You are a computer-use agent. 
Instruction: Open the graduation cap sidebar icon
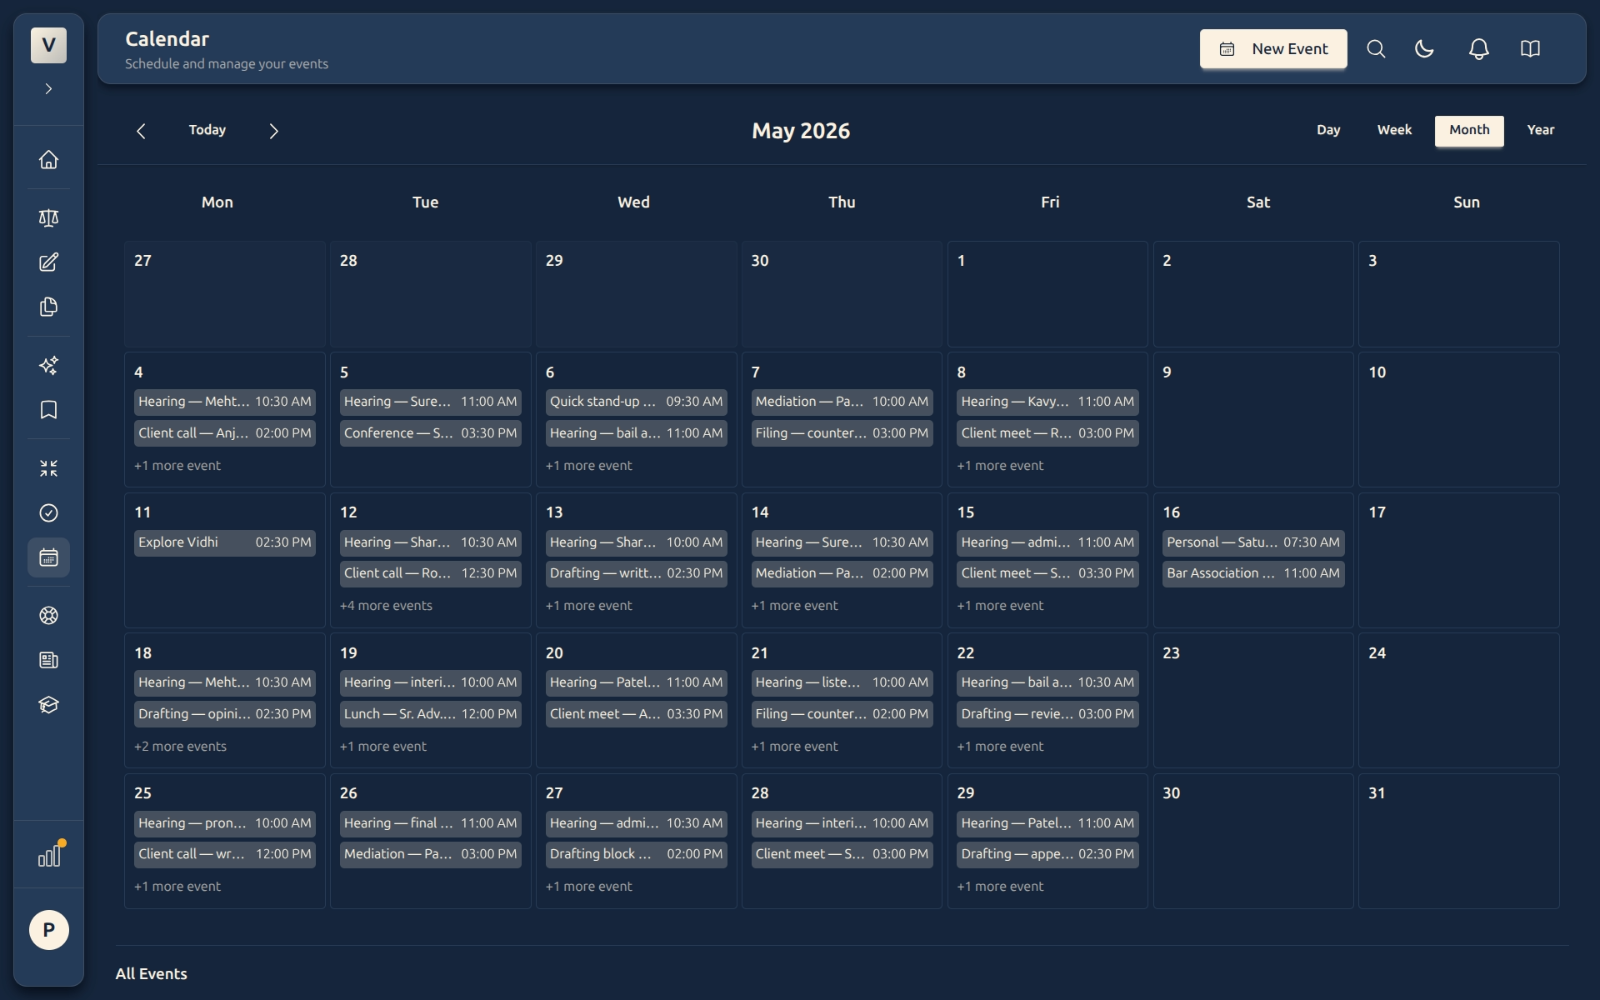tap(48, 705)
